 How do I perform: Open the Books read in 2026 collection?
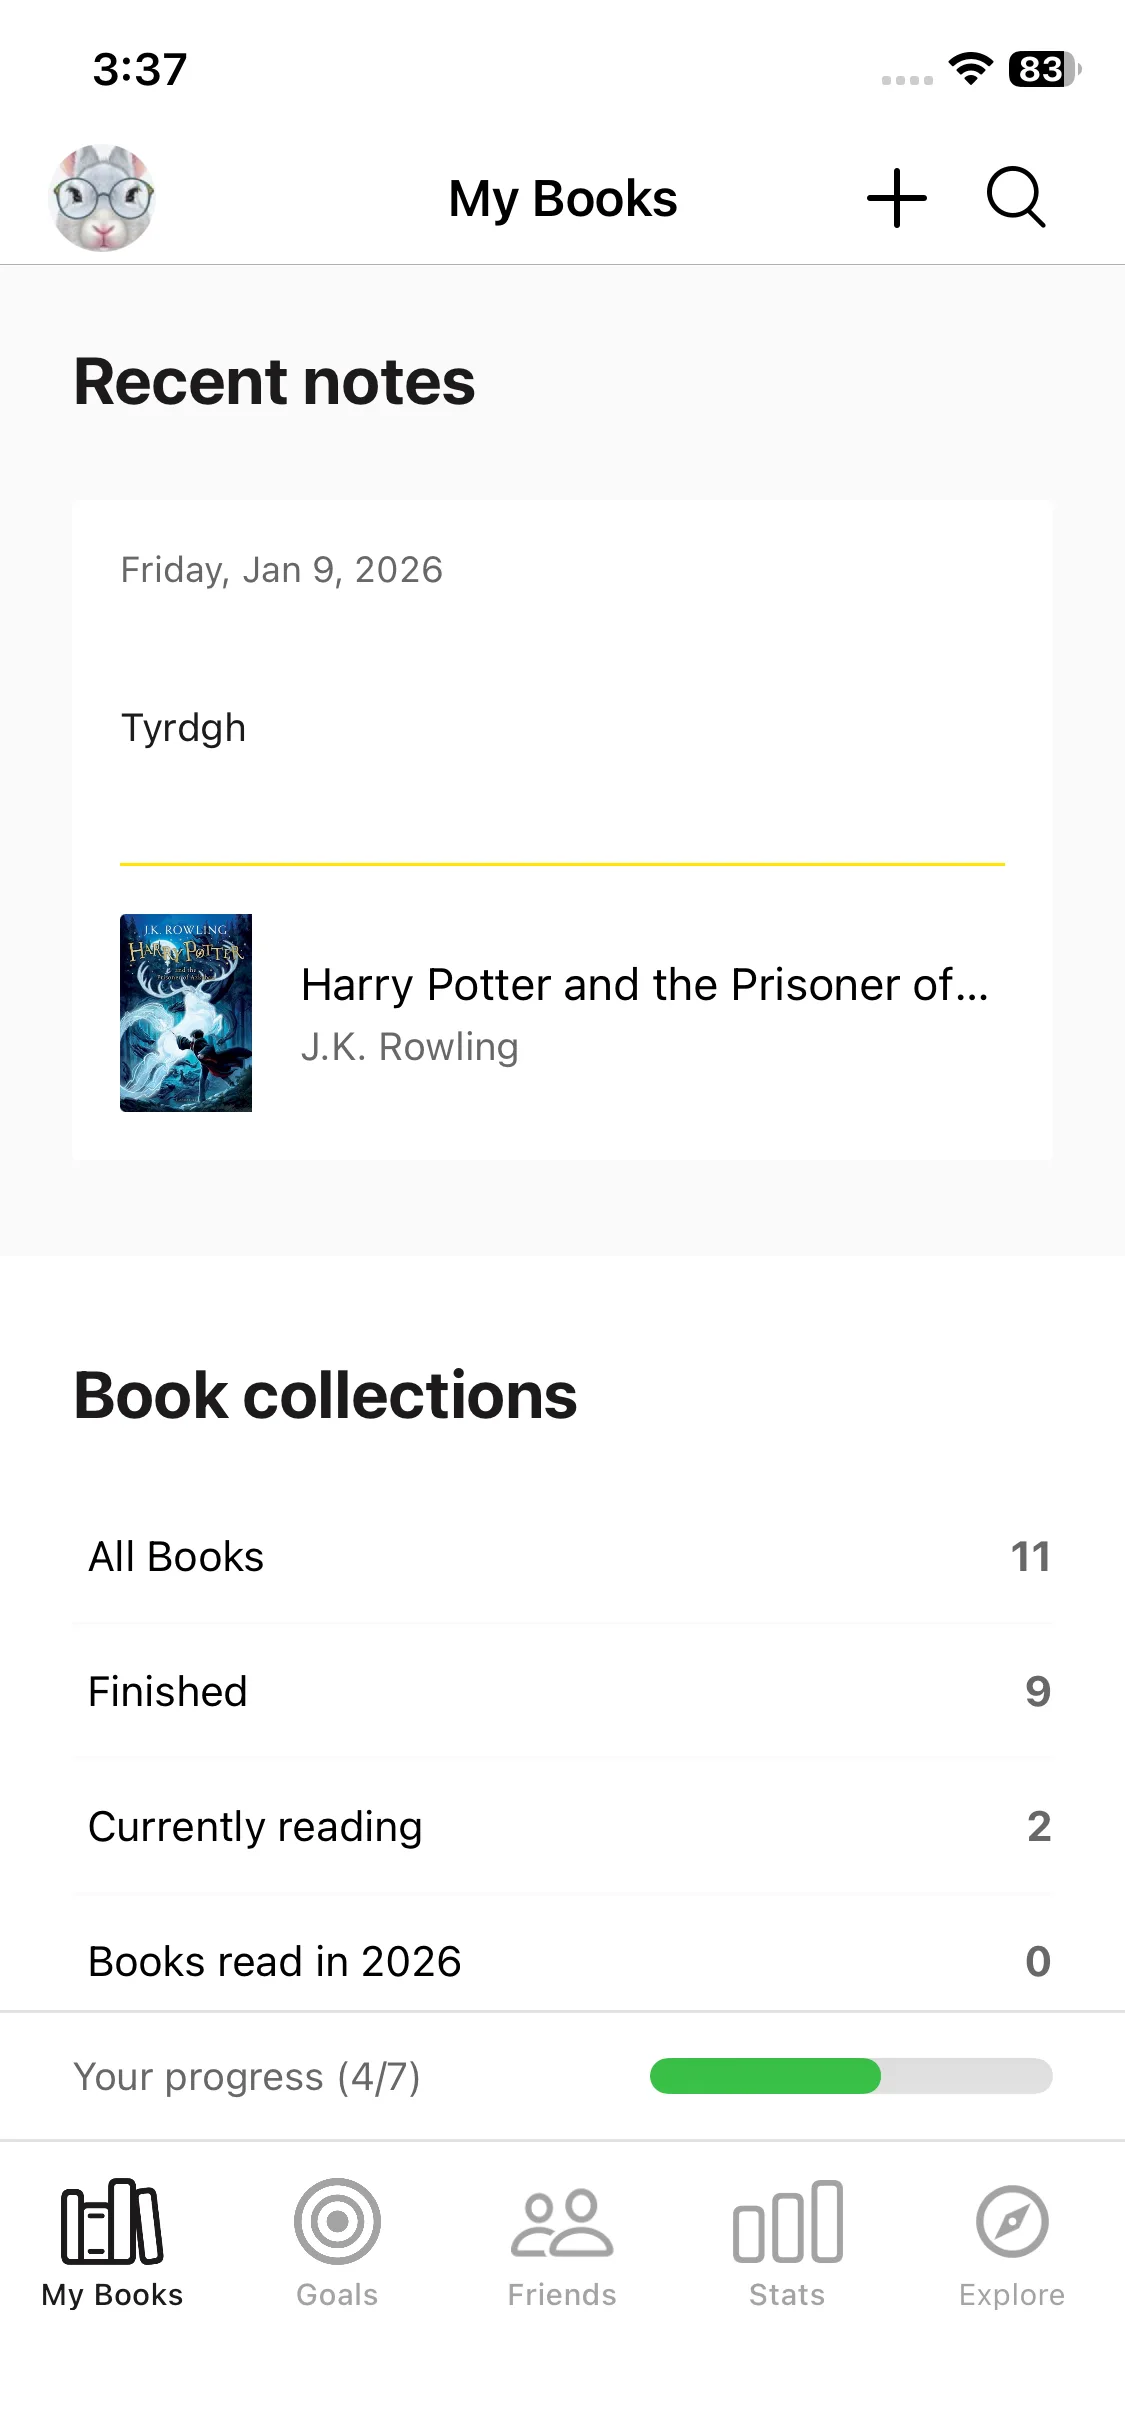tap(562, 1961)
